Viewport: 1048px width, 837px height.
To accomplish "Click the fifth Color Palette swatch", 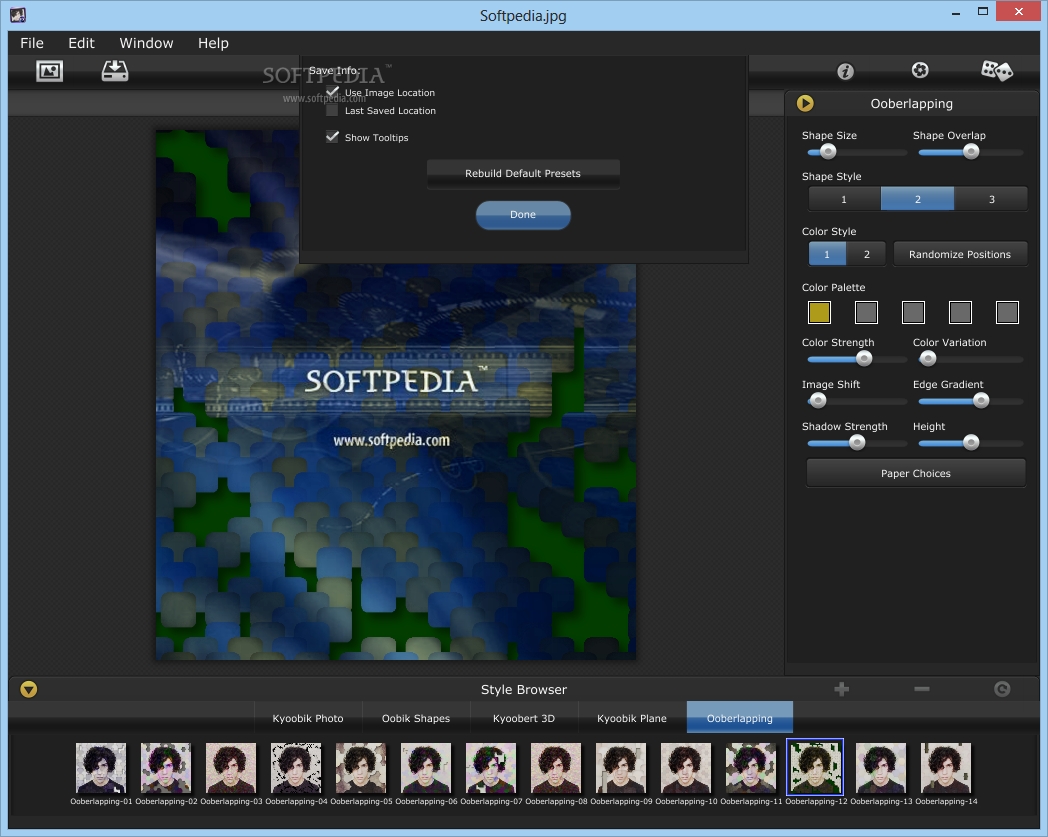I will tap(1007, 312).
